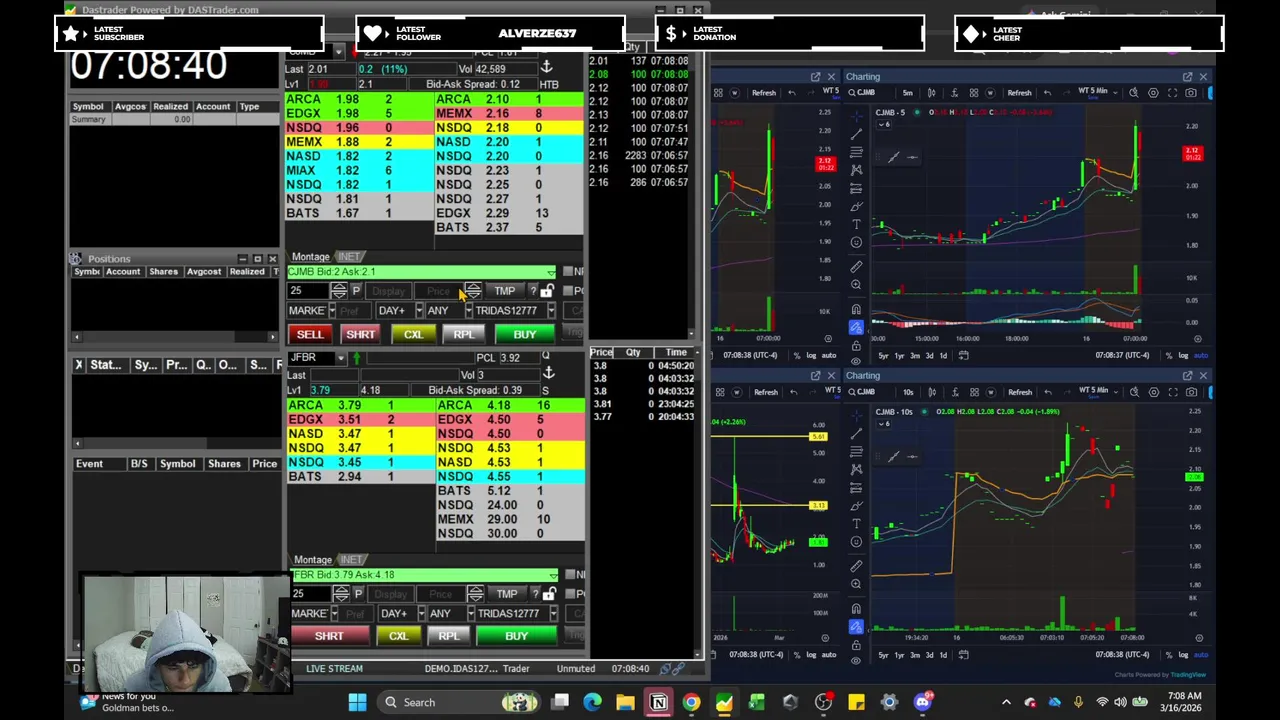Toggle the padlock in CJMB montage
This screenshot has height=720, width=1280.
pos(547,291)
